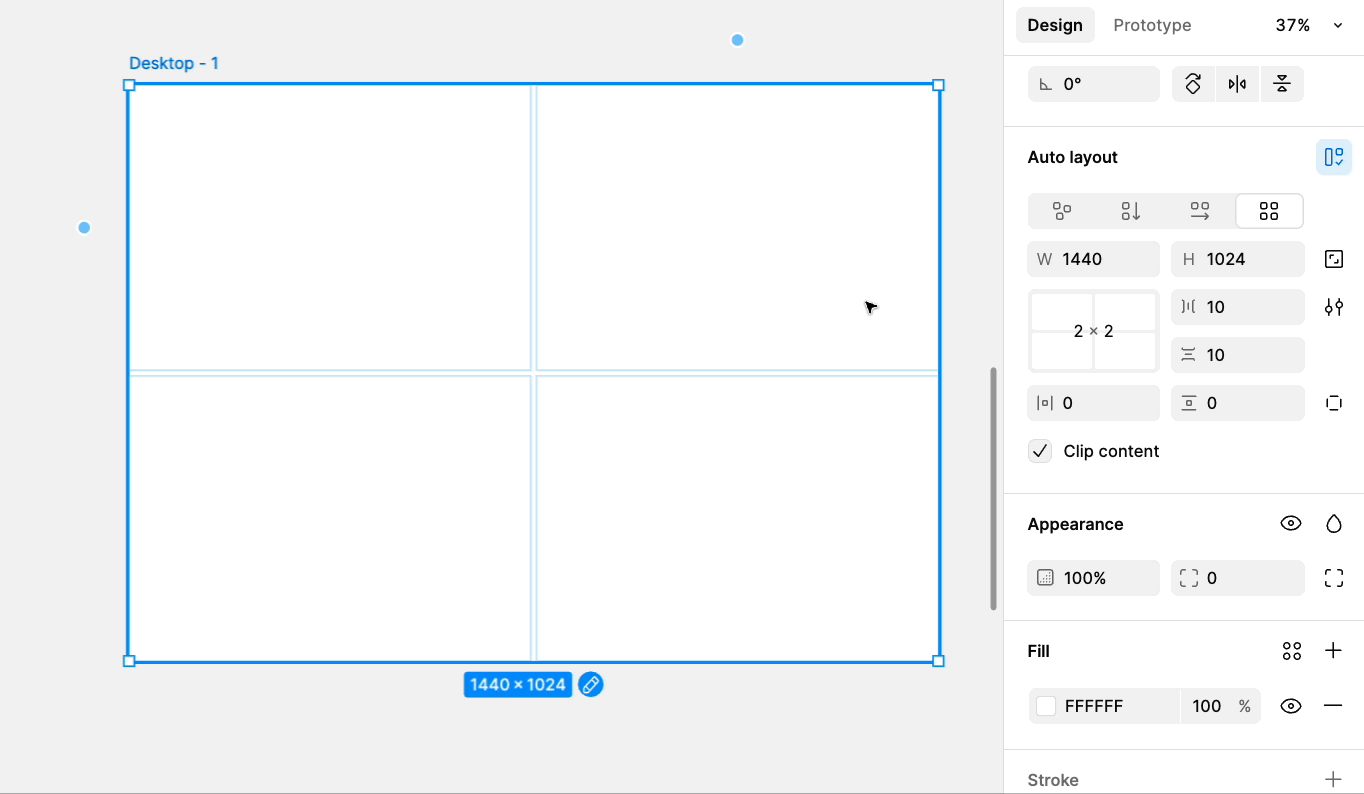Open the zoom level dropdown
1364x794 pixels.
pyautogui.click(x=1337, y=25)
